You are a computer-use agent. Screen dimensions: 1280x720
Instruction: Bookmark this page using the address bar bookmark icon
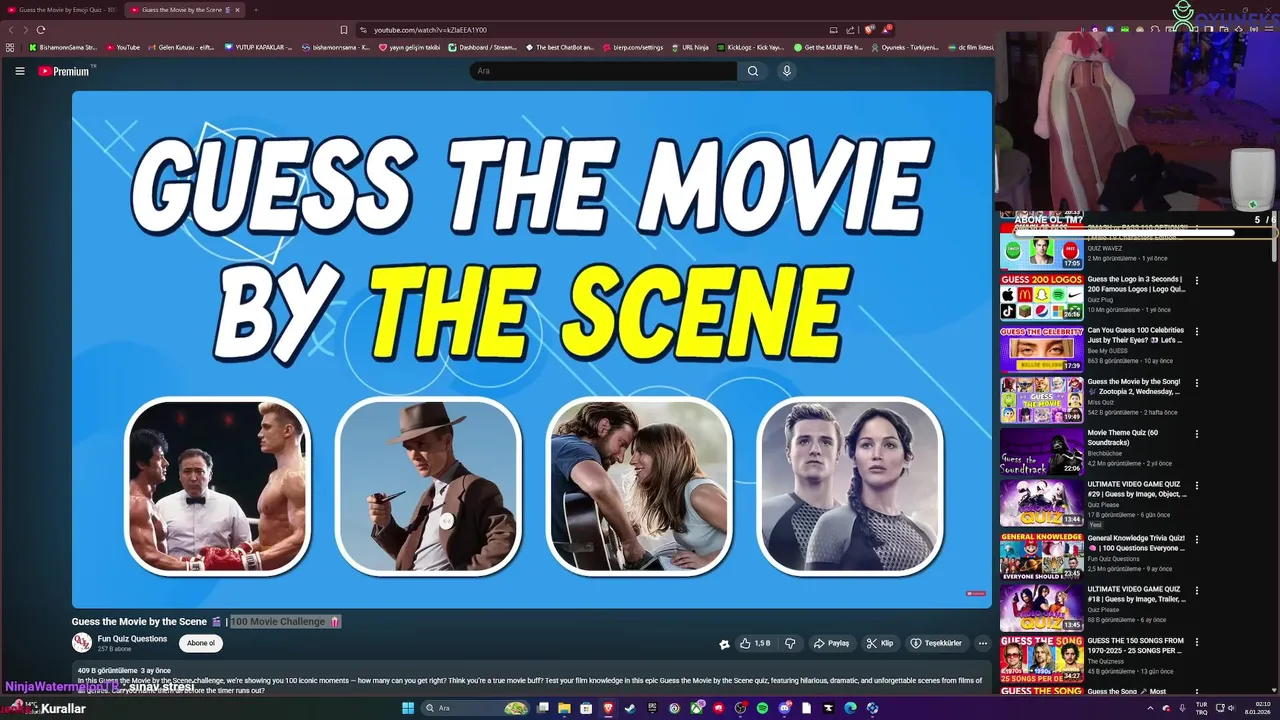pos(344,30)
